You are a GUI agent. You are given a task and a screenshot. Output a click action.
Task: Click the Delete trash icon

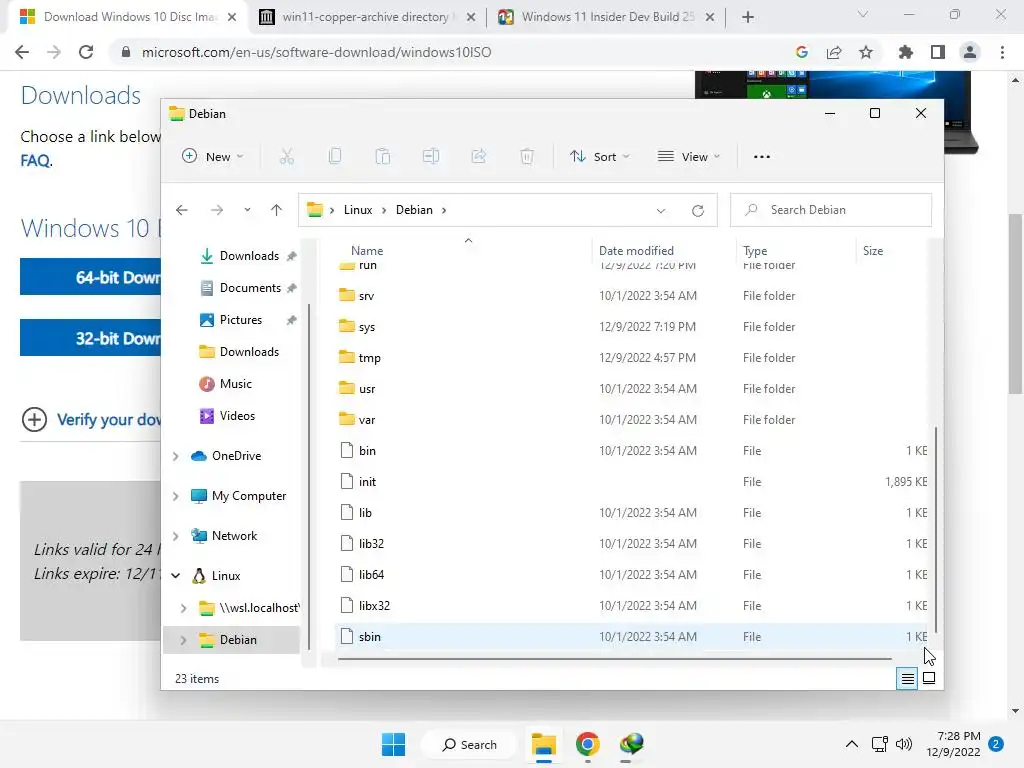527,157
